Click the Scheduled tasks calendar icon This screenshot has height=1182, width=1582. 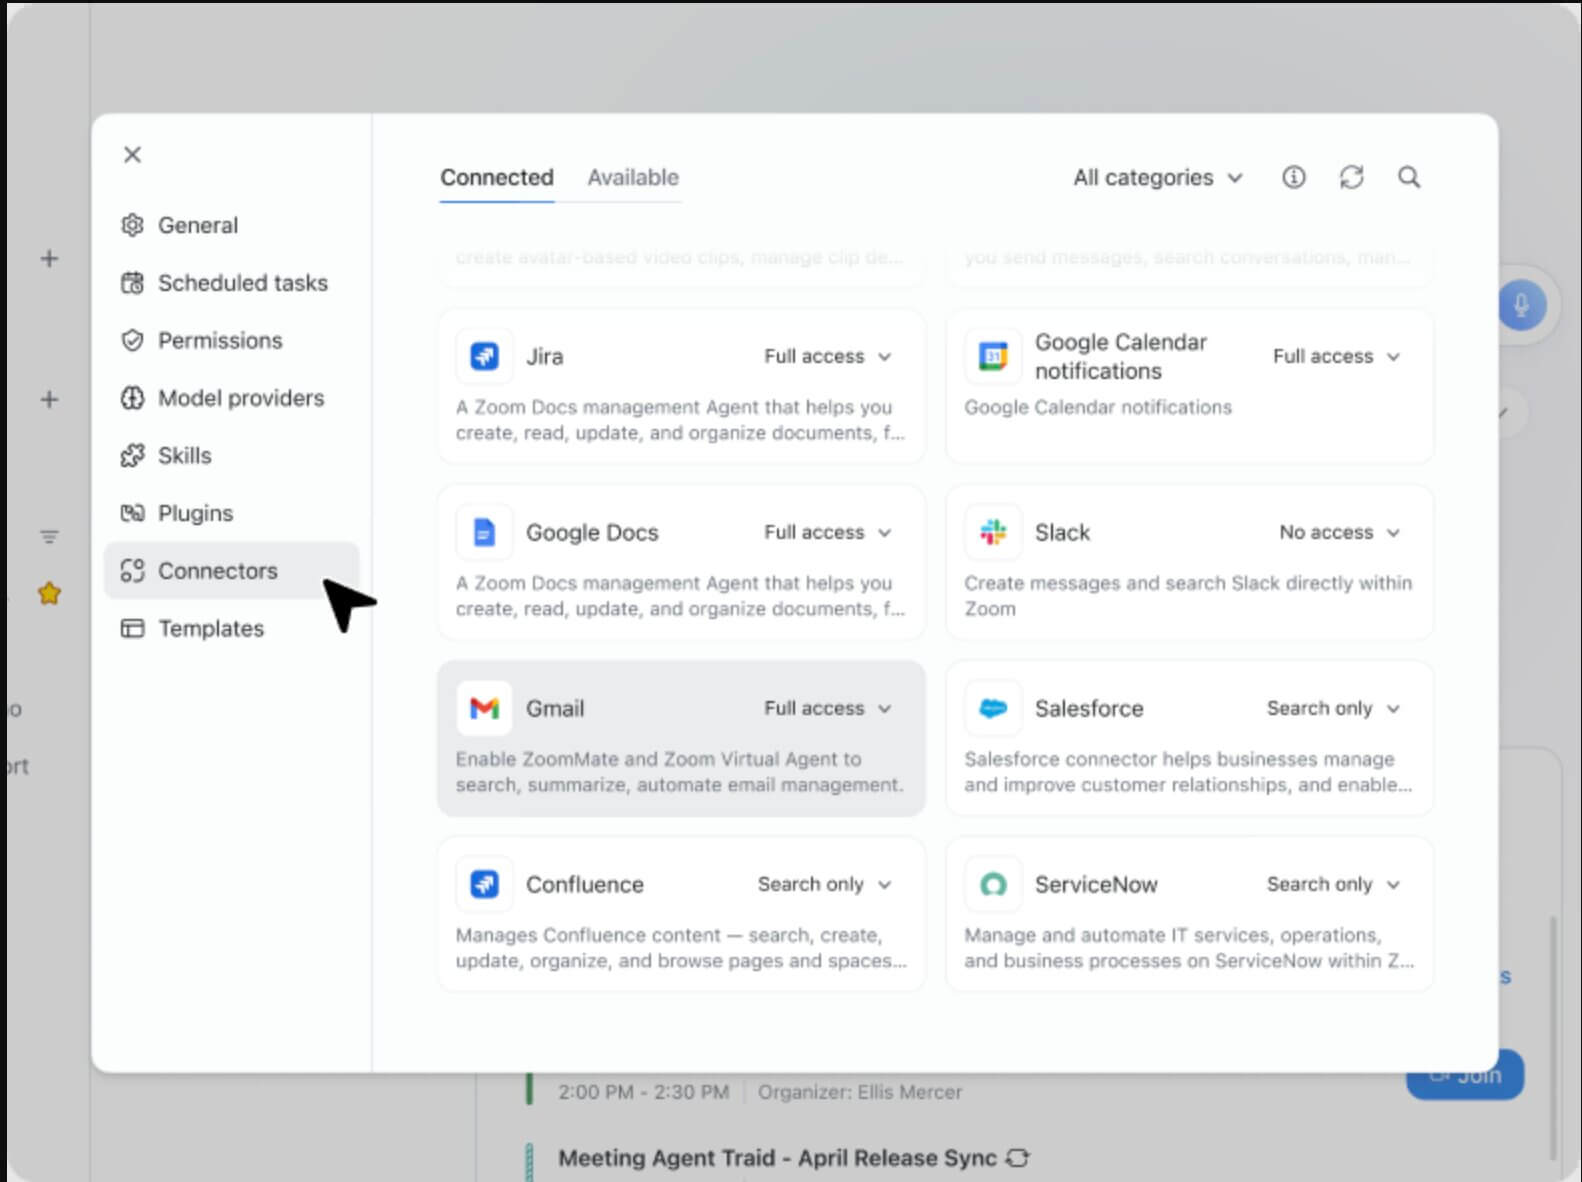[132, 283]
